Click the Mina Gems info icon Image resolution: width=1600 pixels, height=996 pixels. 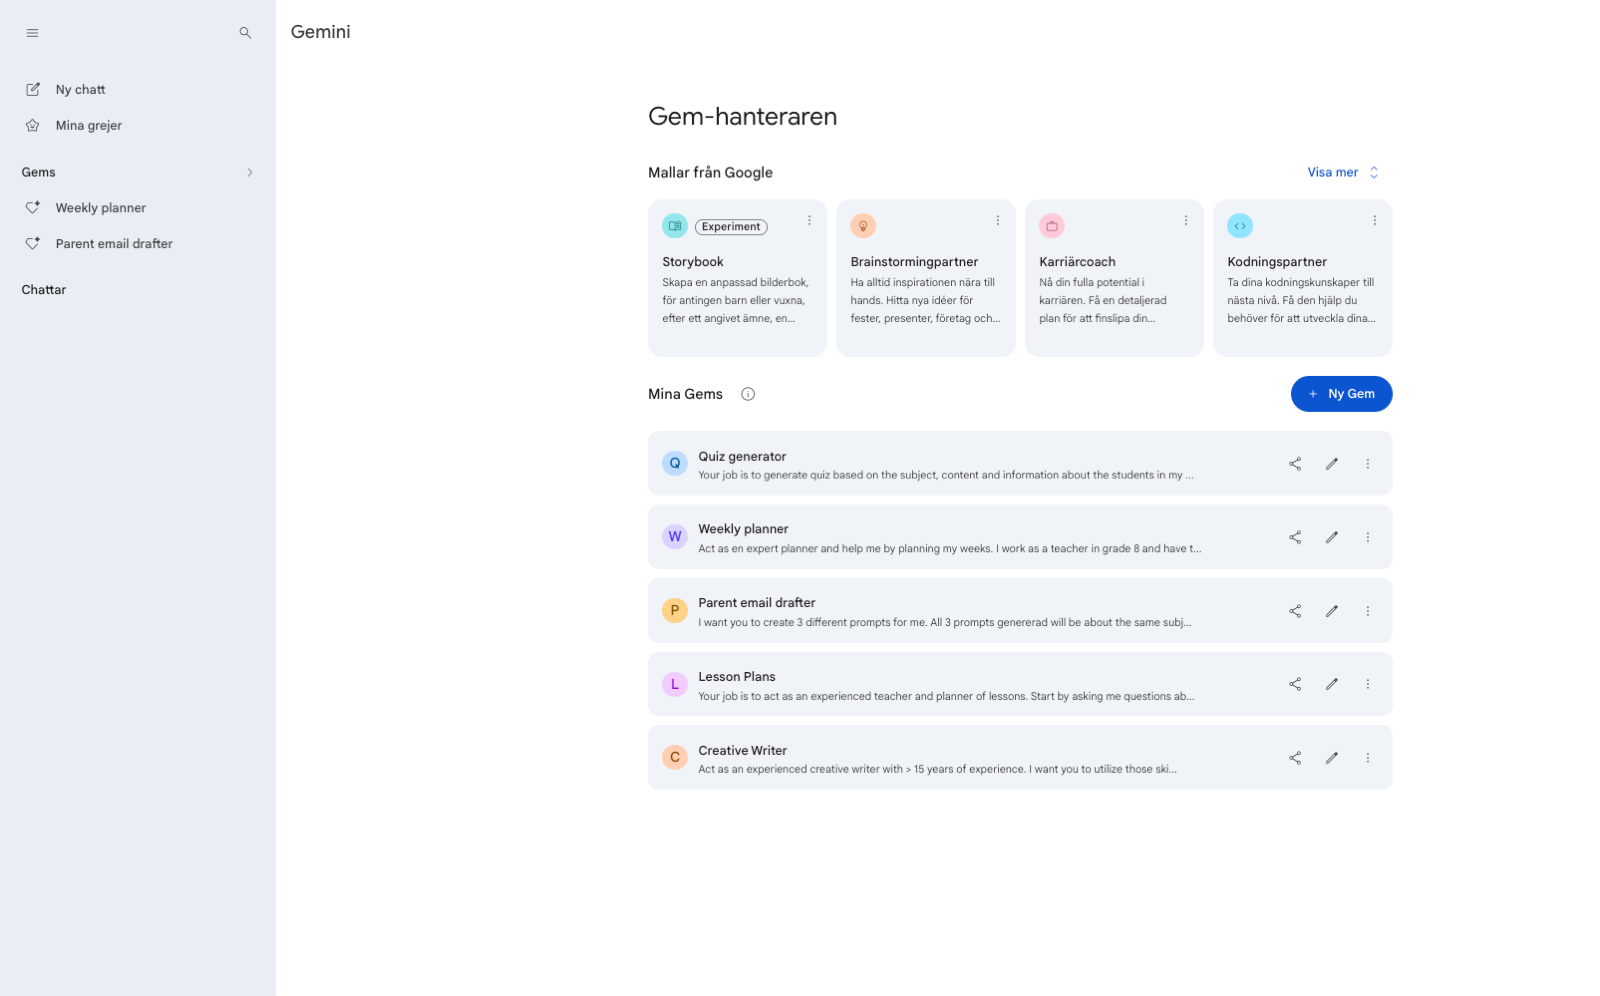(748, 394)
